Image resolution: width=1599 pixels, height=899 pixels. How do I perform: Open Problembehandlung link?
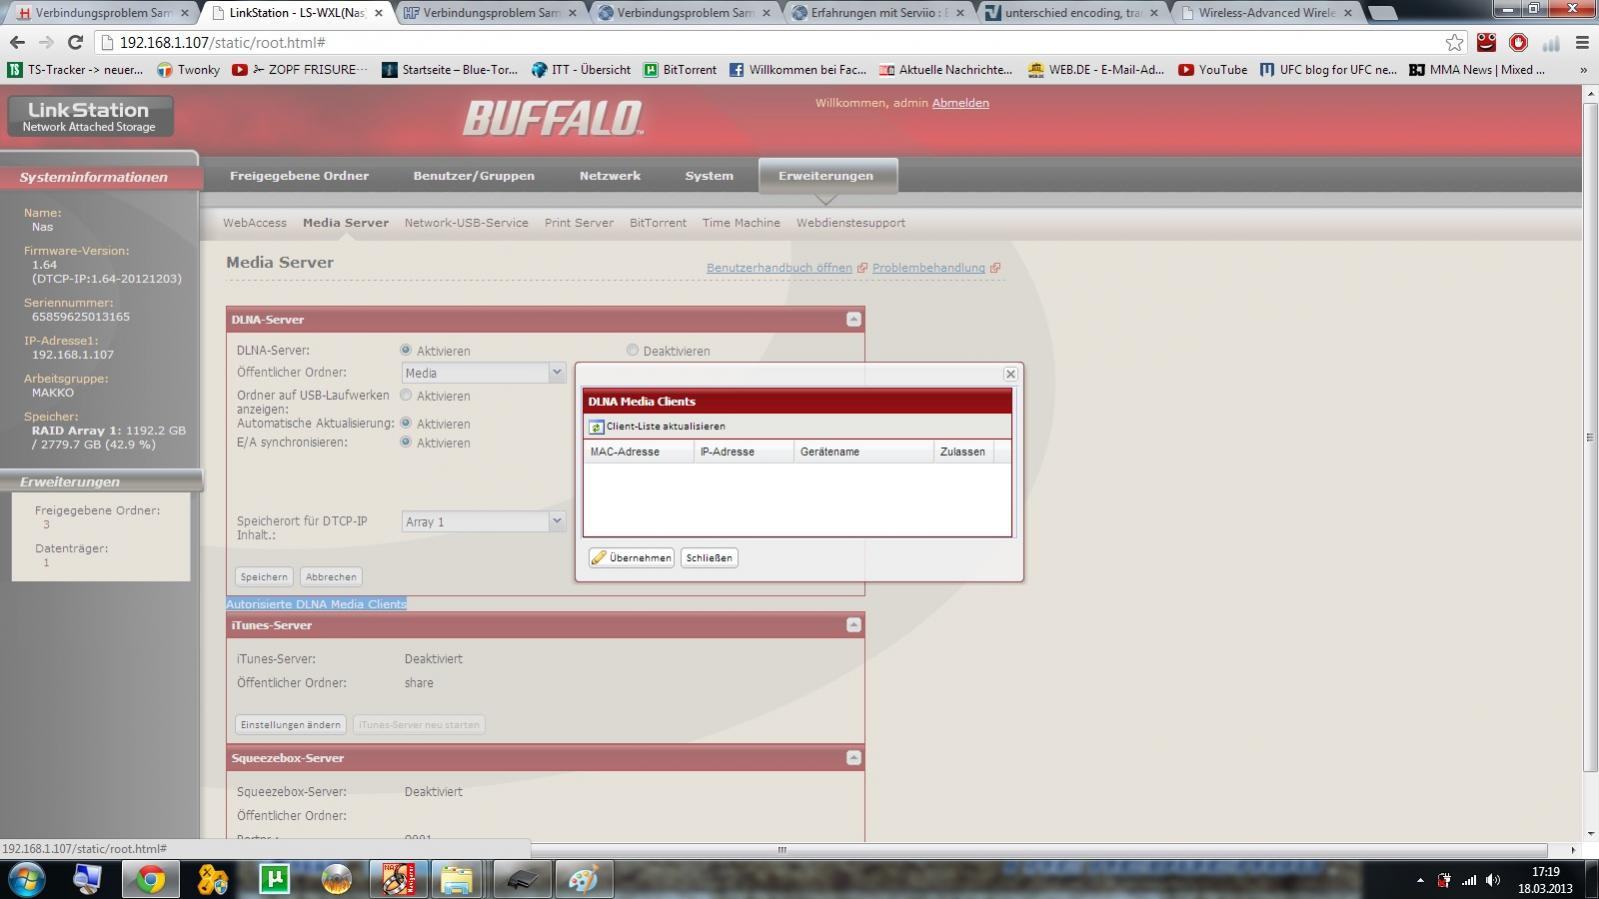(x=928, y=268)
